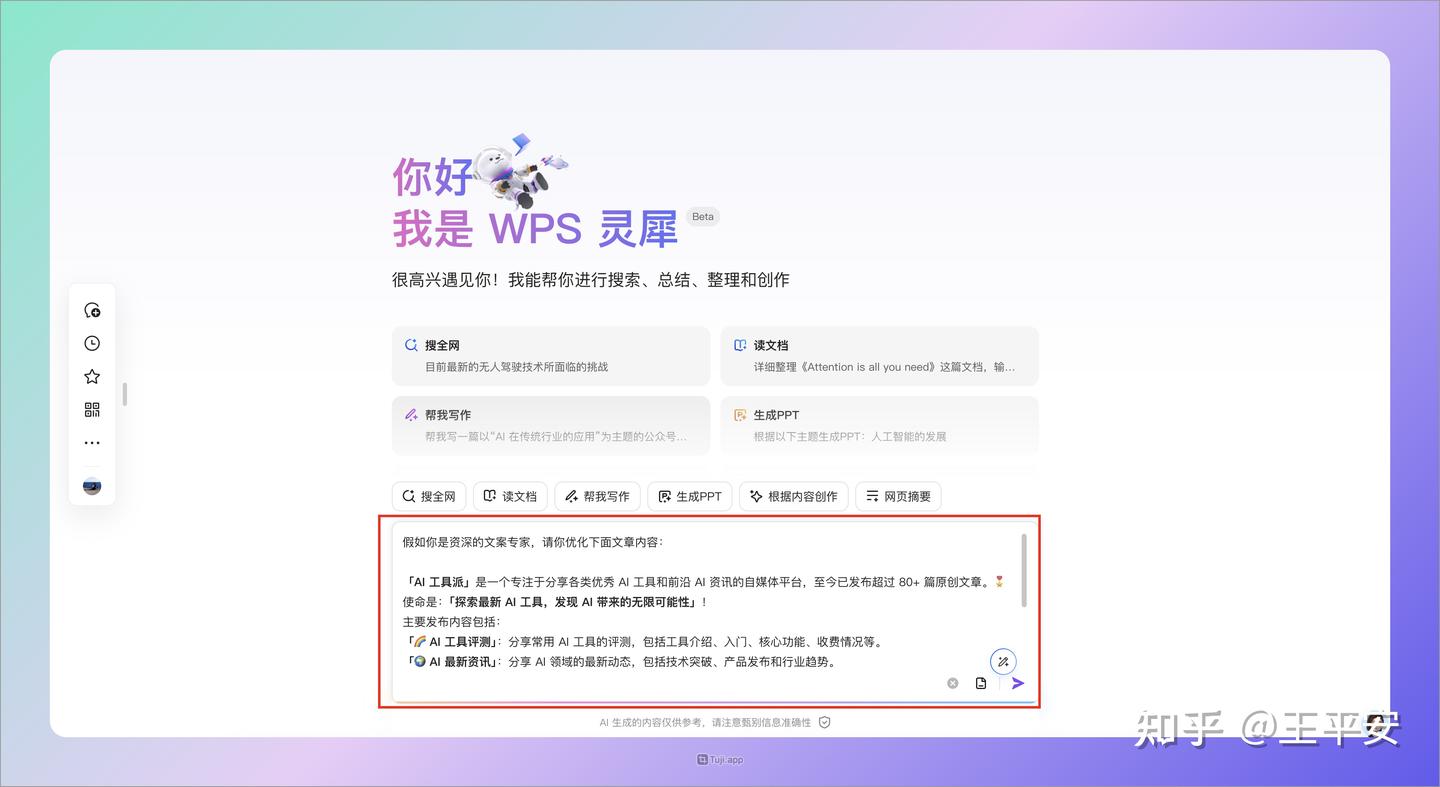
Task: Open more options via the ellipsis icon
Action: point(92,443)
